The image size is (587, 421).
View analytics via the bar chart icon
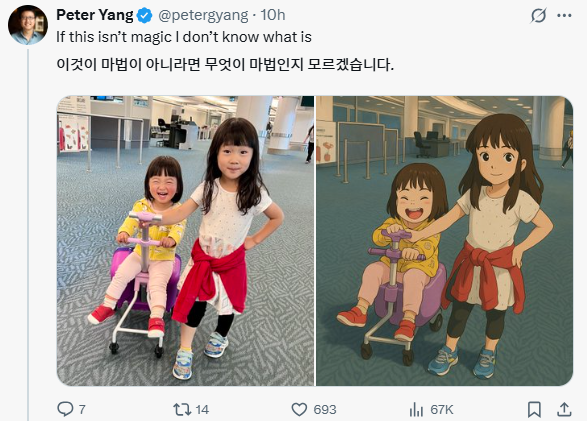click(416, 409)
